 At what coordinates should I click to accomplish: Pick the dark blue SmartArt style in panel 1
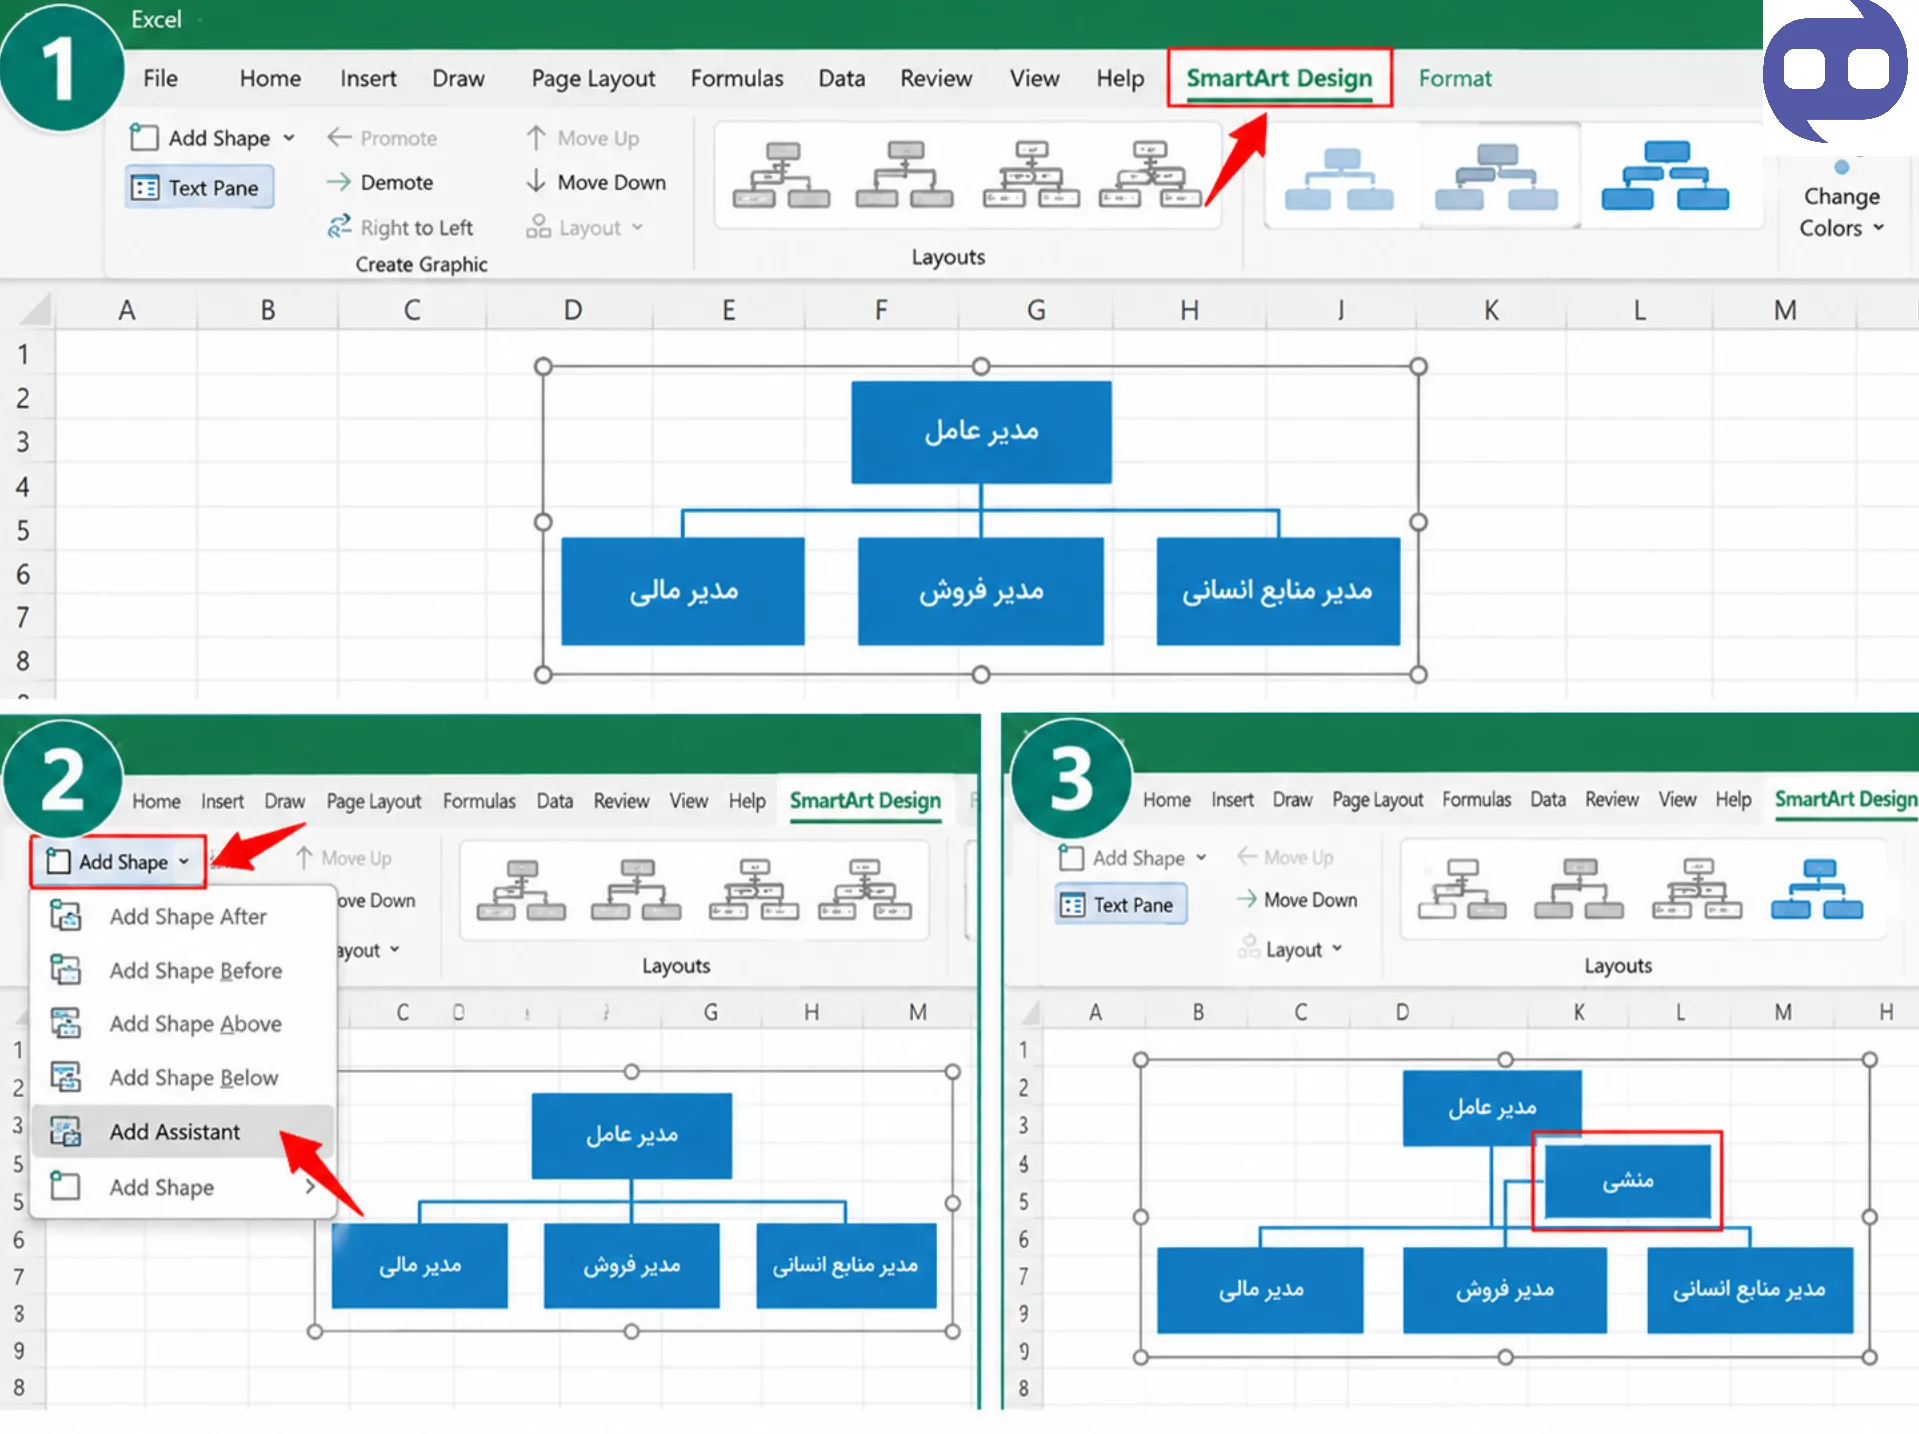1665,176
